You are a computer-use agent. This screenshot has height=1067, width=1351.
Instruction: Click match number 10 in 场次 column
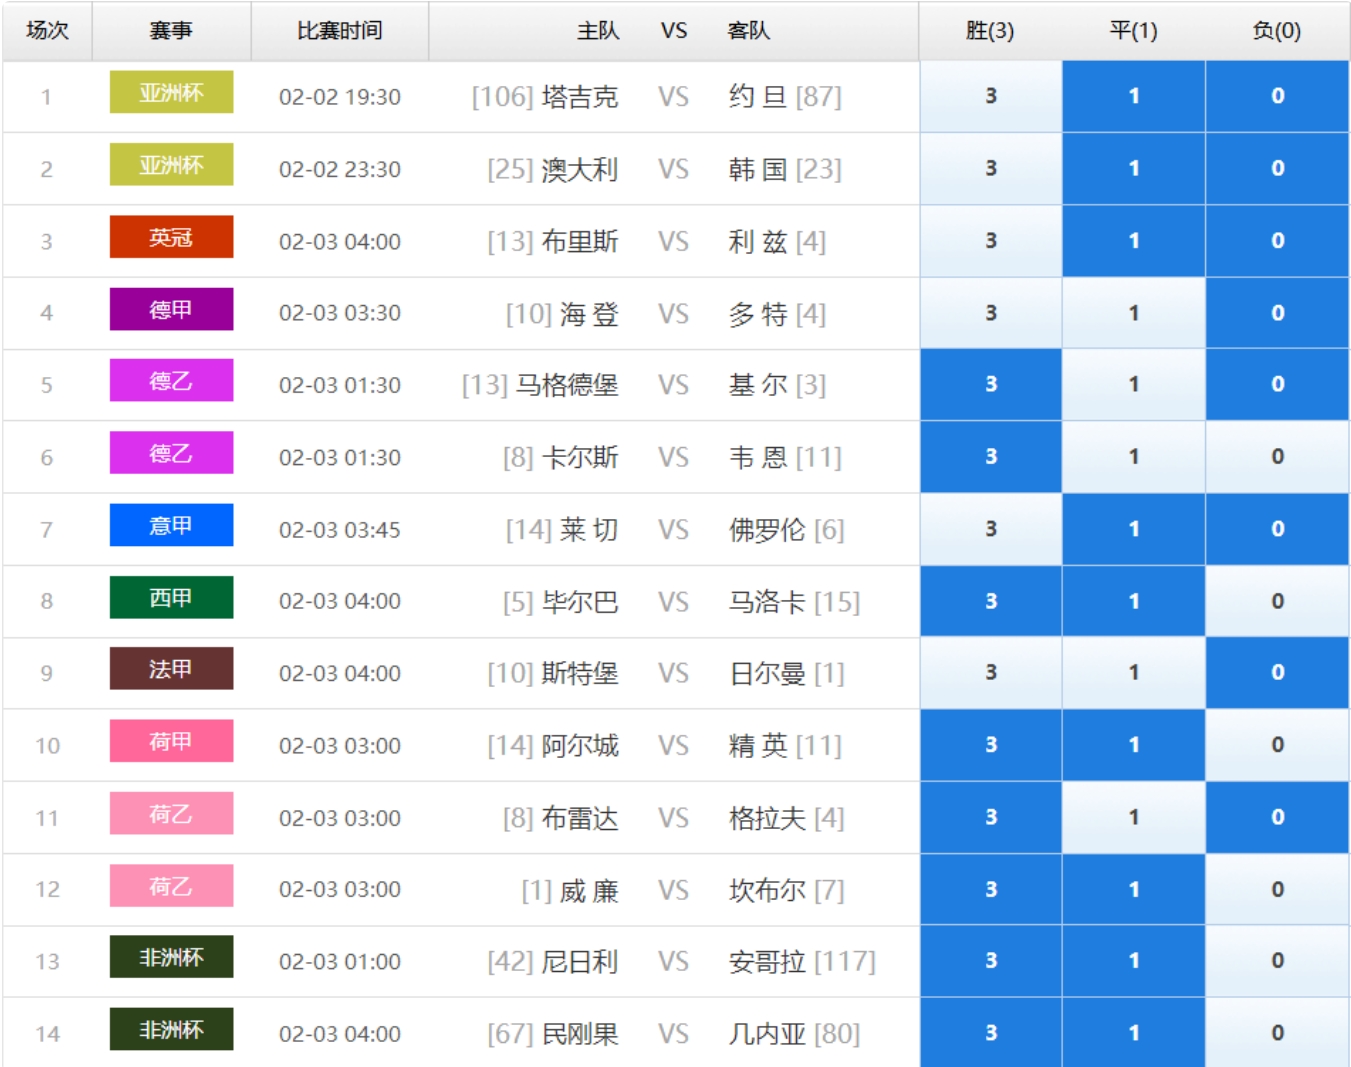47,746
